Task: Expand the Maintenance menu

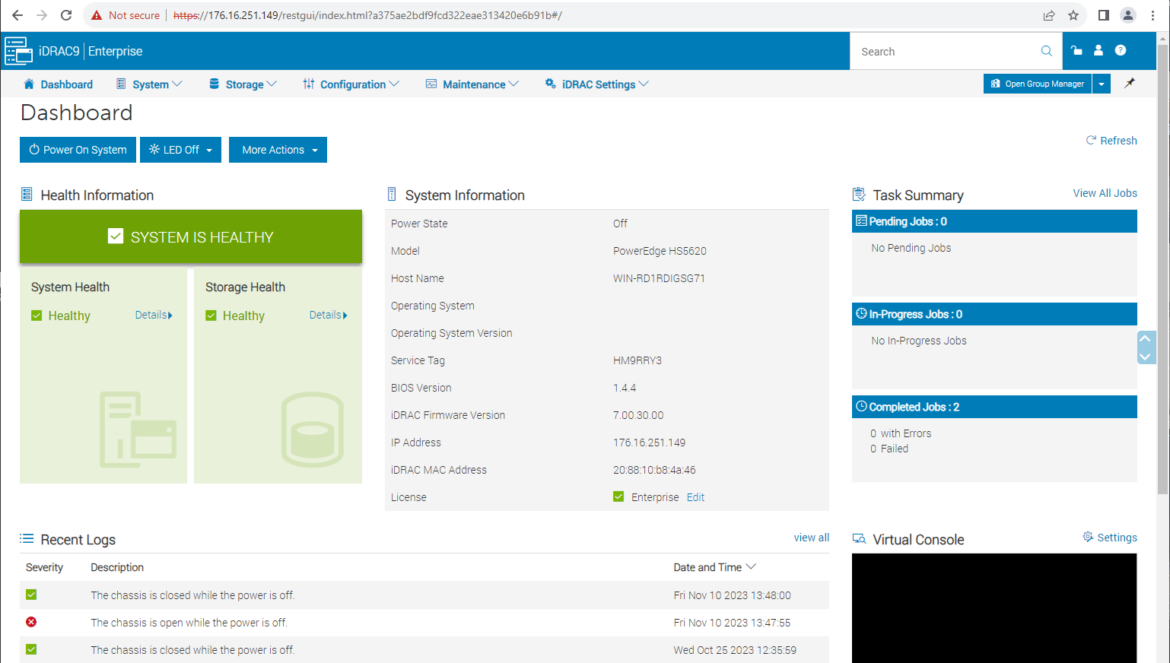Action: (472, 84)
